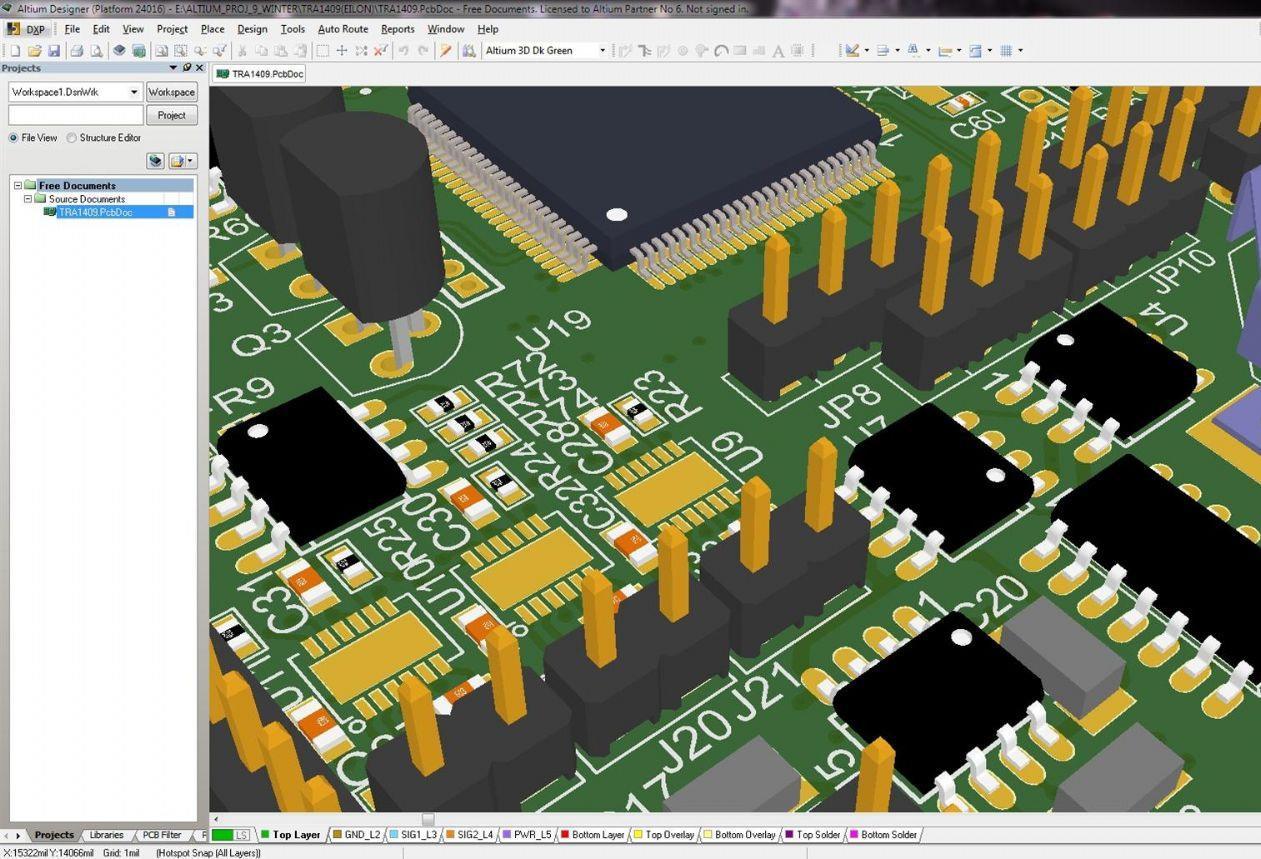Click the Project button
The height and width of the screenshot is (859, 1261).
click(171, 115)
